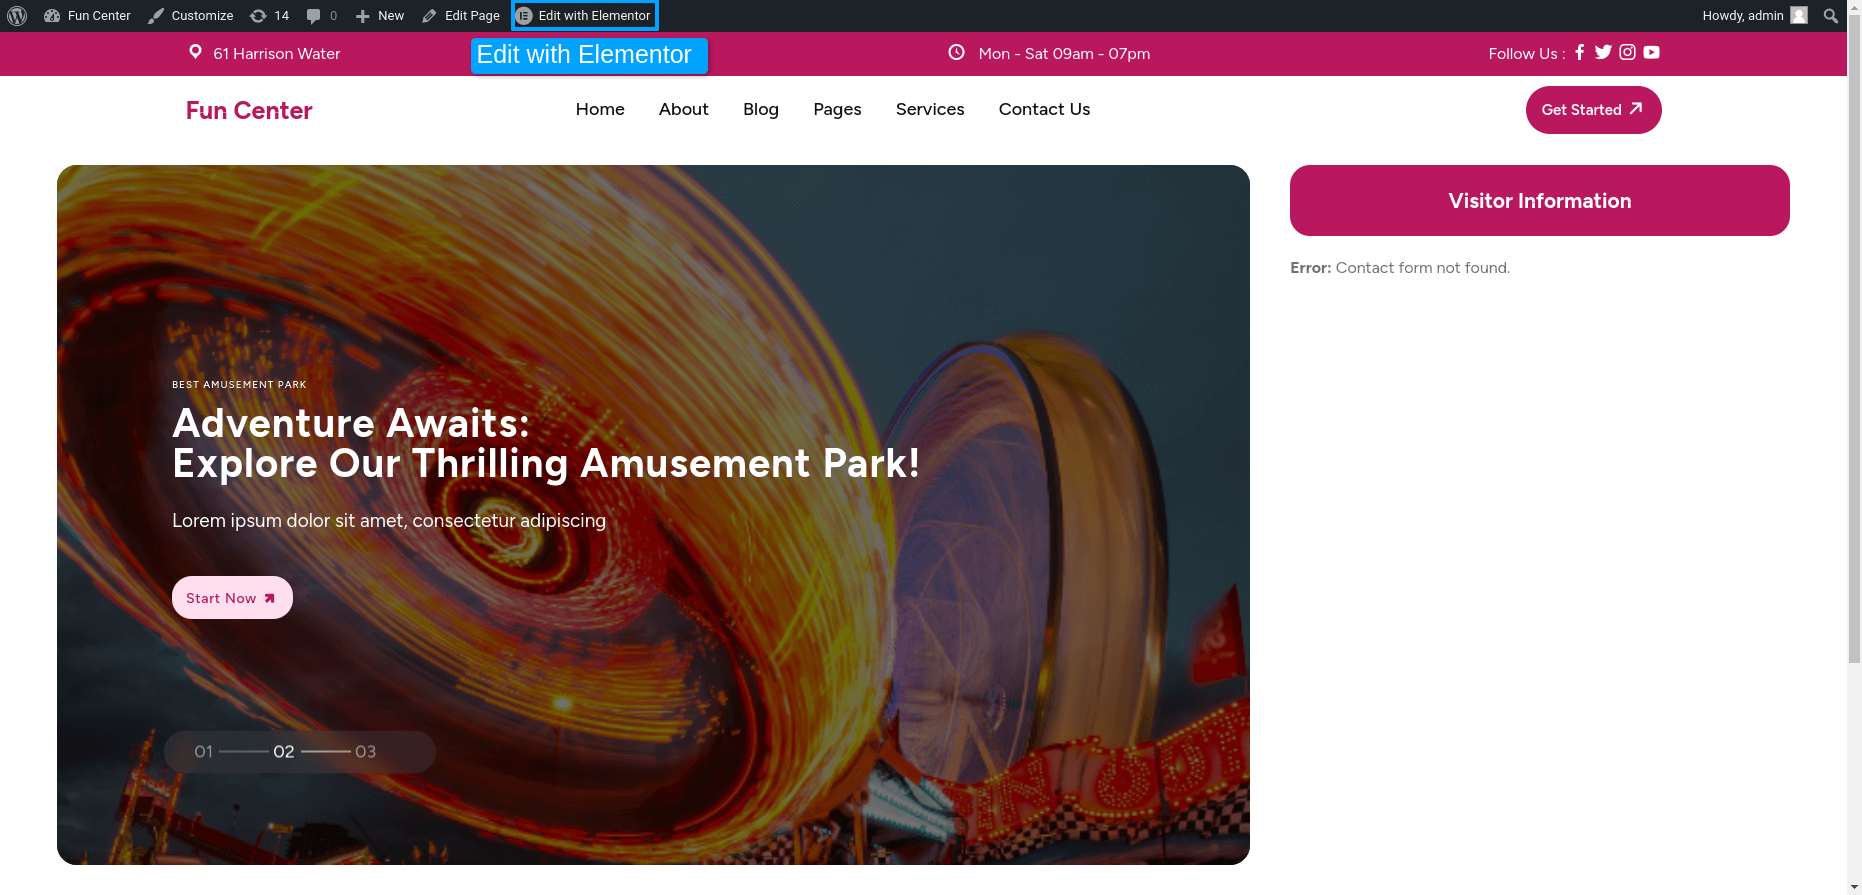Image resolution: width=1862 pixels, height=895 pixels.
Task: Open the Pages navigation menu
Action: coord(837,109)
